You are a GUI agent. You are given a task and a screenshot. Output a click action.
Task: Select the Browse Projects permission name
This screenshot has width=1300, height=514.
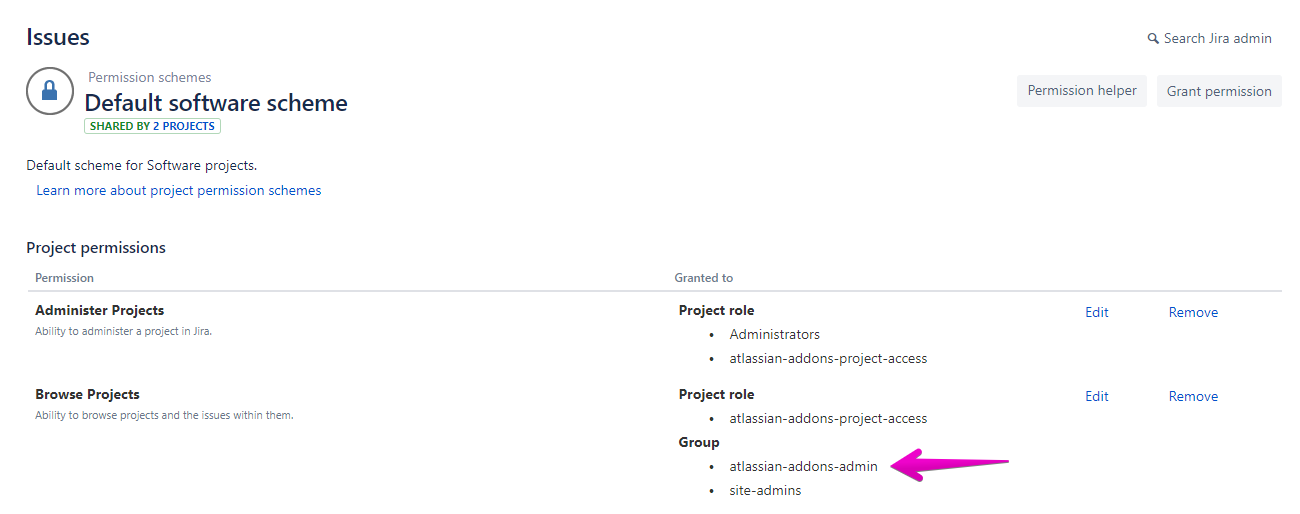coord(87,395)
